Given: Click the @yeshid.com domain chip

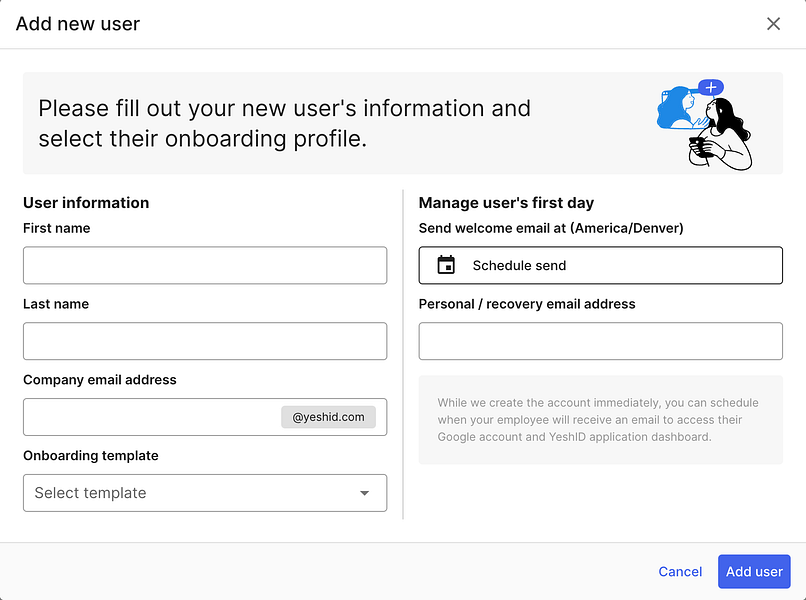Looking at the screenshot, I should [x=328, y=417].
